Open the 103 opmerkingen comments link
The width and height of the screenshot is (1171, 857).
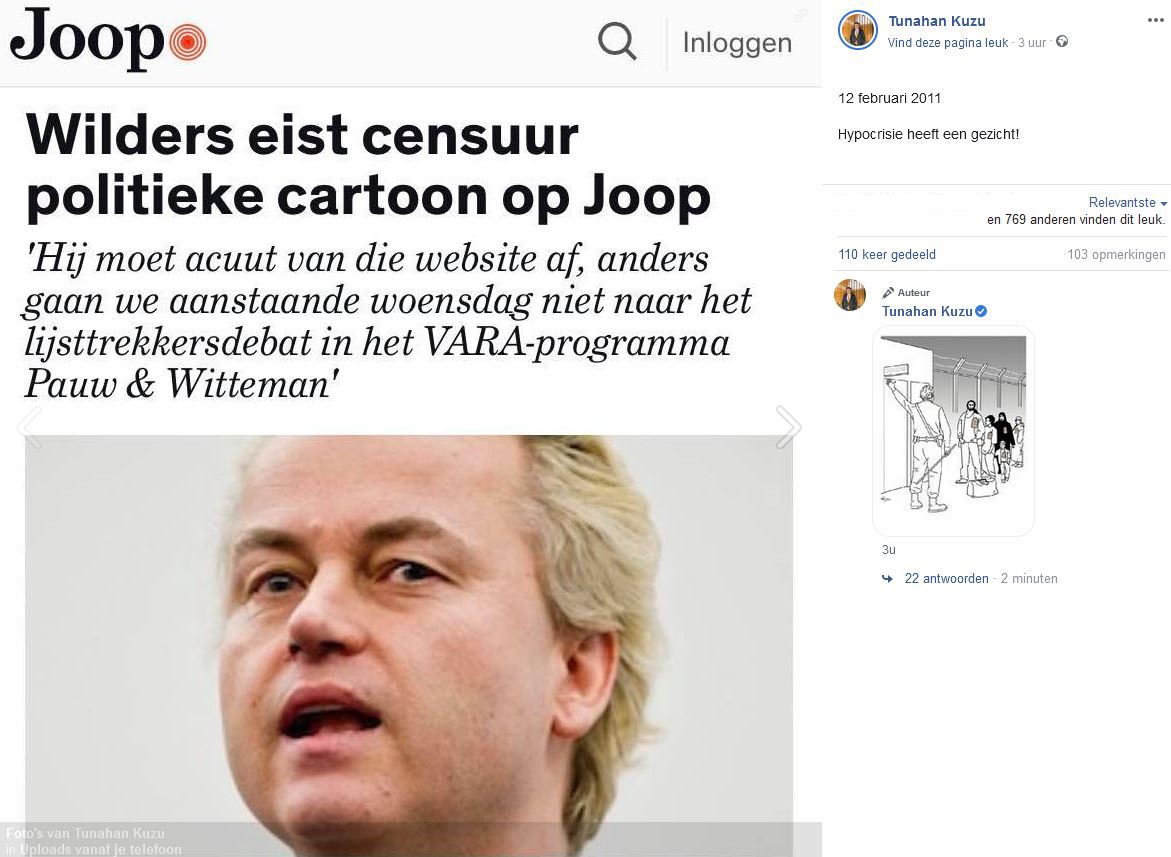1116,255
